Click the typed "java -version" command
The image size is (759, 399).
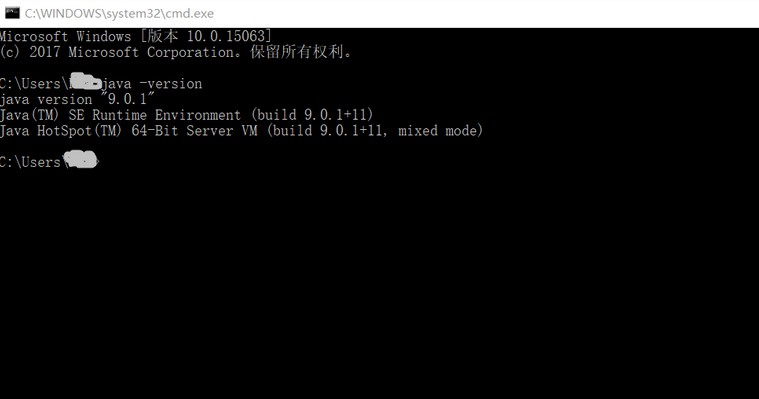(152, 83)
